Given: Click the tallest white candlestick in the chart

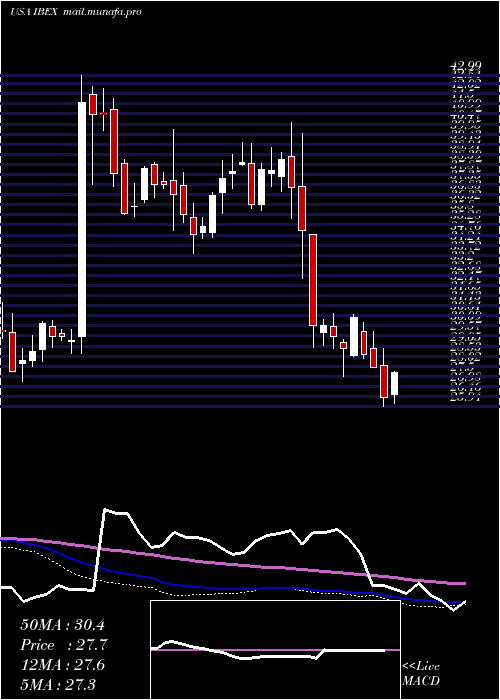Looking at the screenshot, I should (82, 219).
